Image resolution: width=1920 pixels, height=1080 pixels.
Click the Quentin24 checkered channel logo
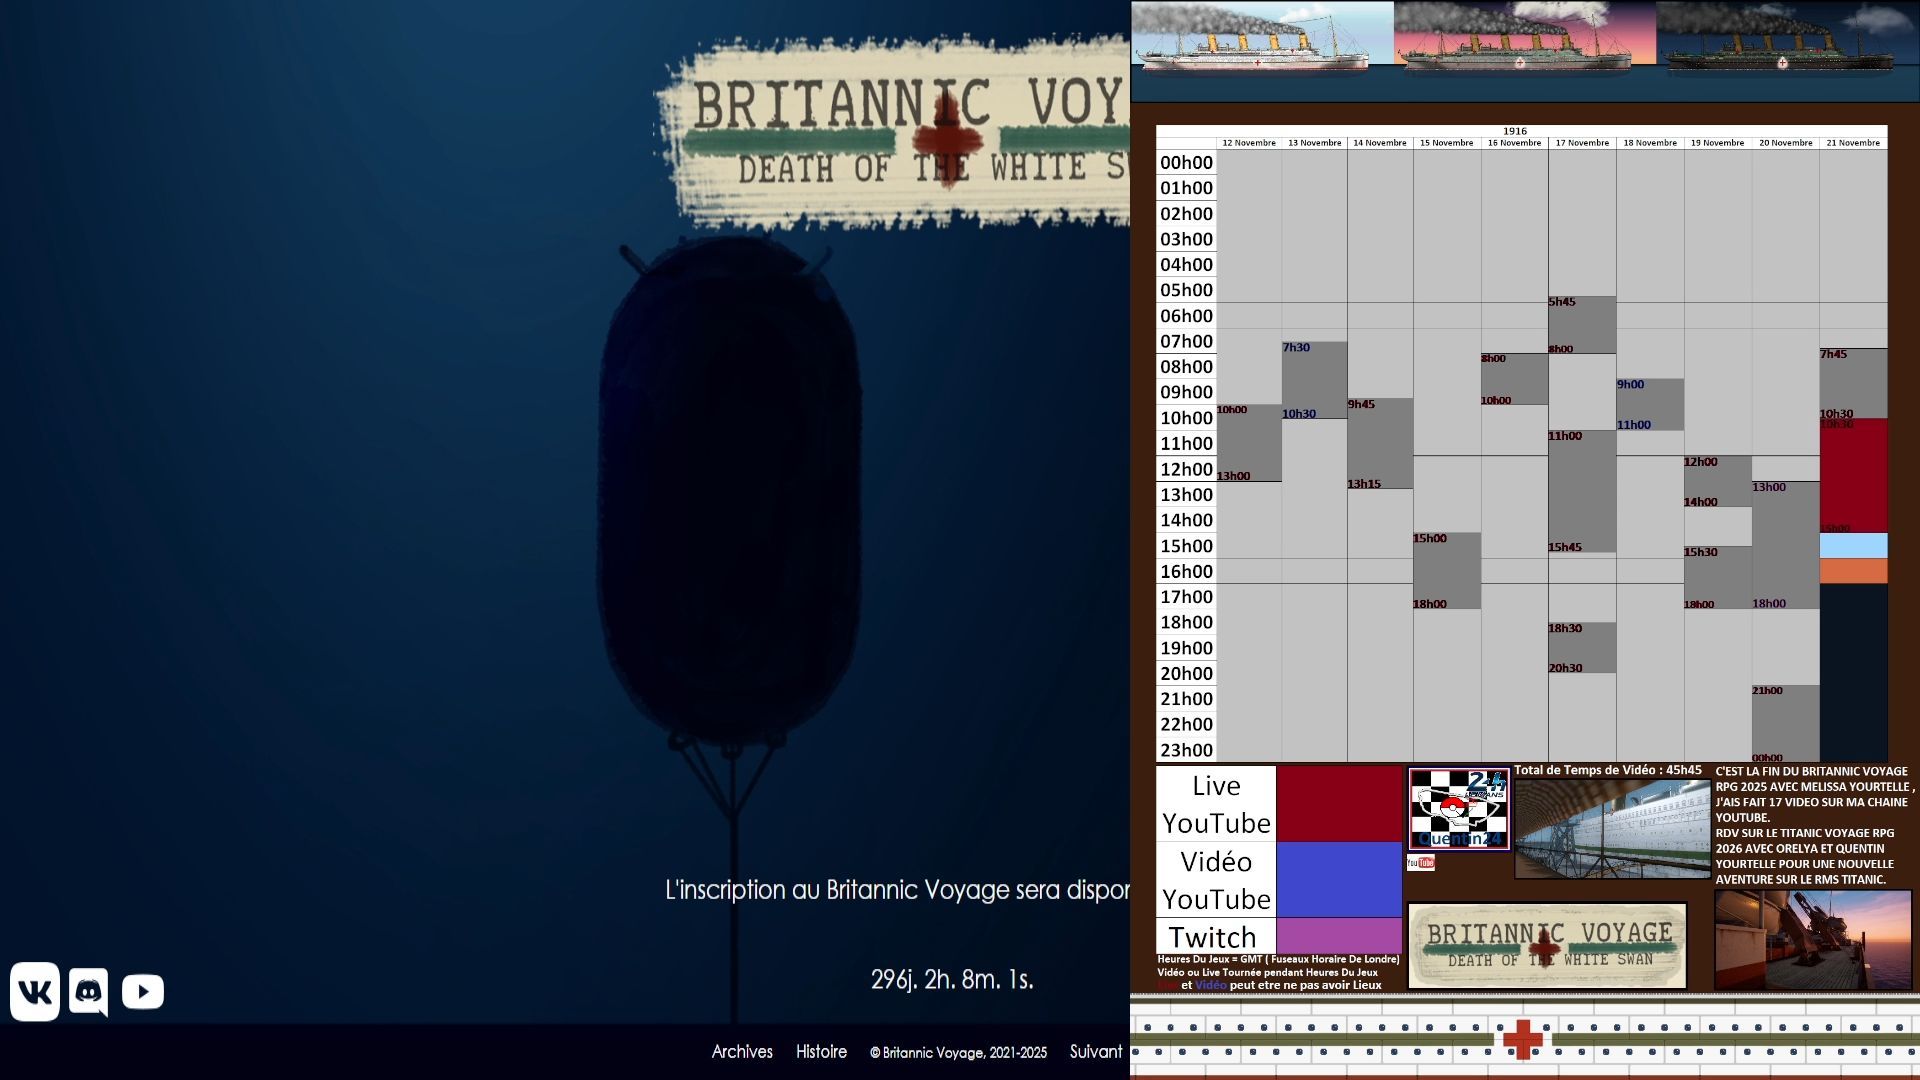coord(1458,808)
